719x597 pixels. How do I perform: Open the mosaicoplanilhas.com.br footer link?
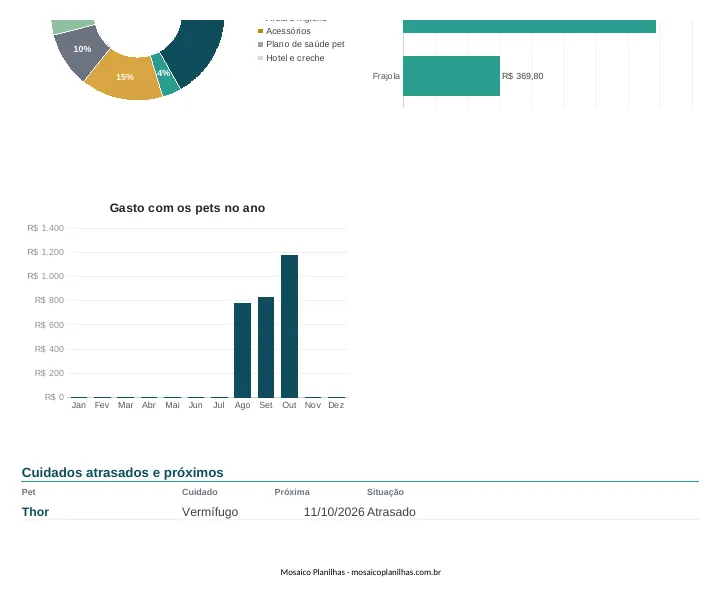[x=396, y=572]
